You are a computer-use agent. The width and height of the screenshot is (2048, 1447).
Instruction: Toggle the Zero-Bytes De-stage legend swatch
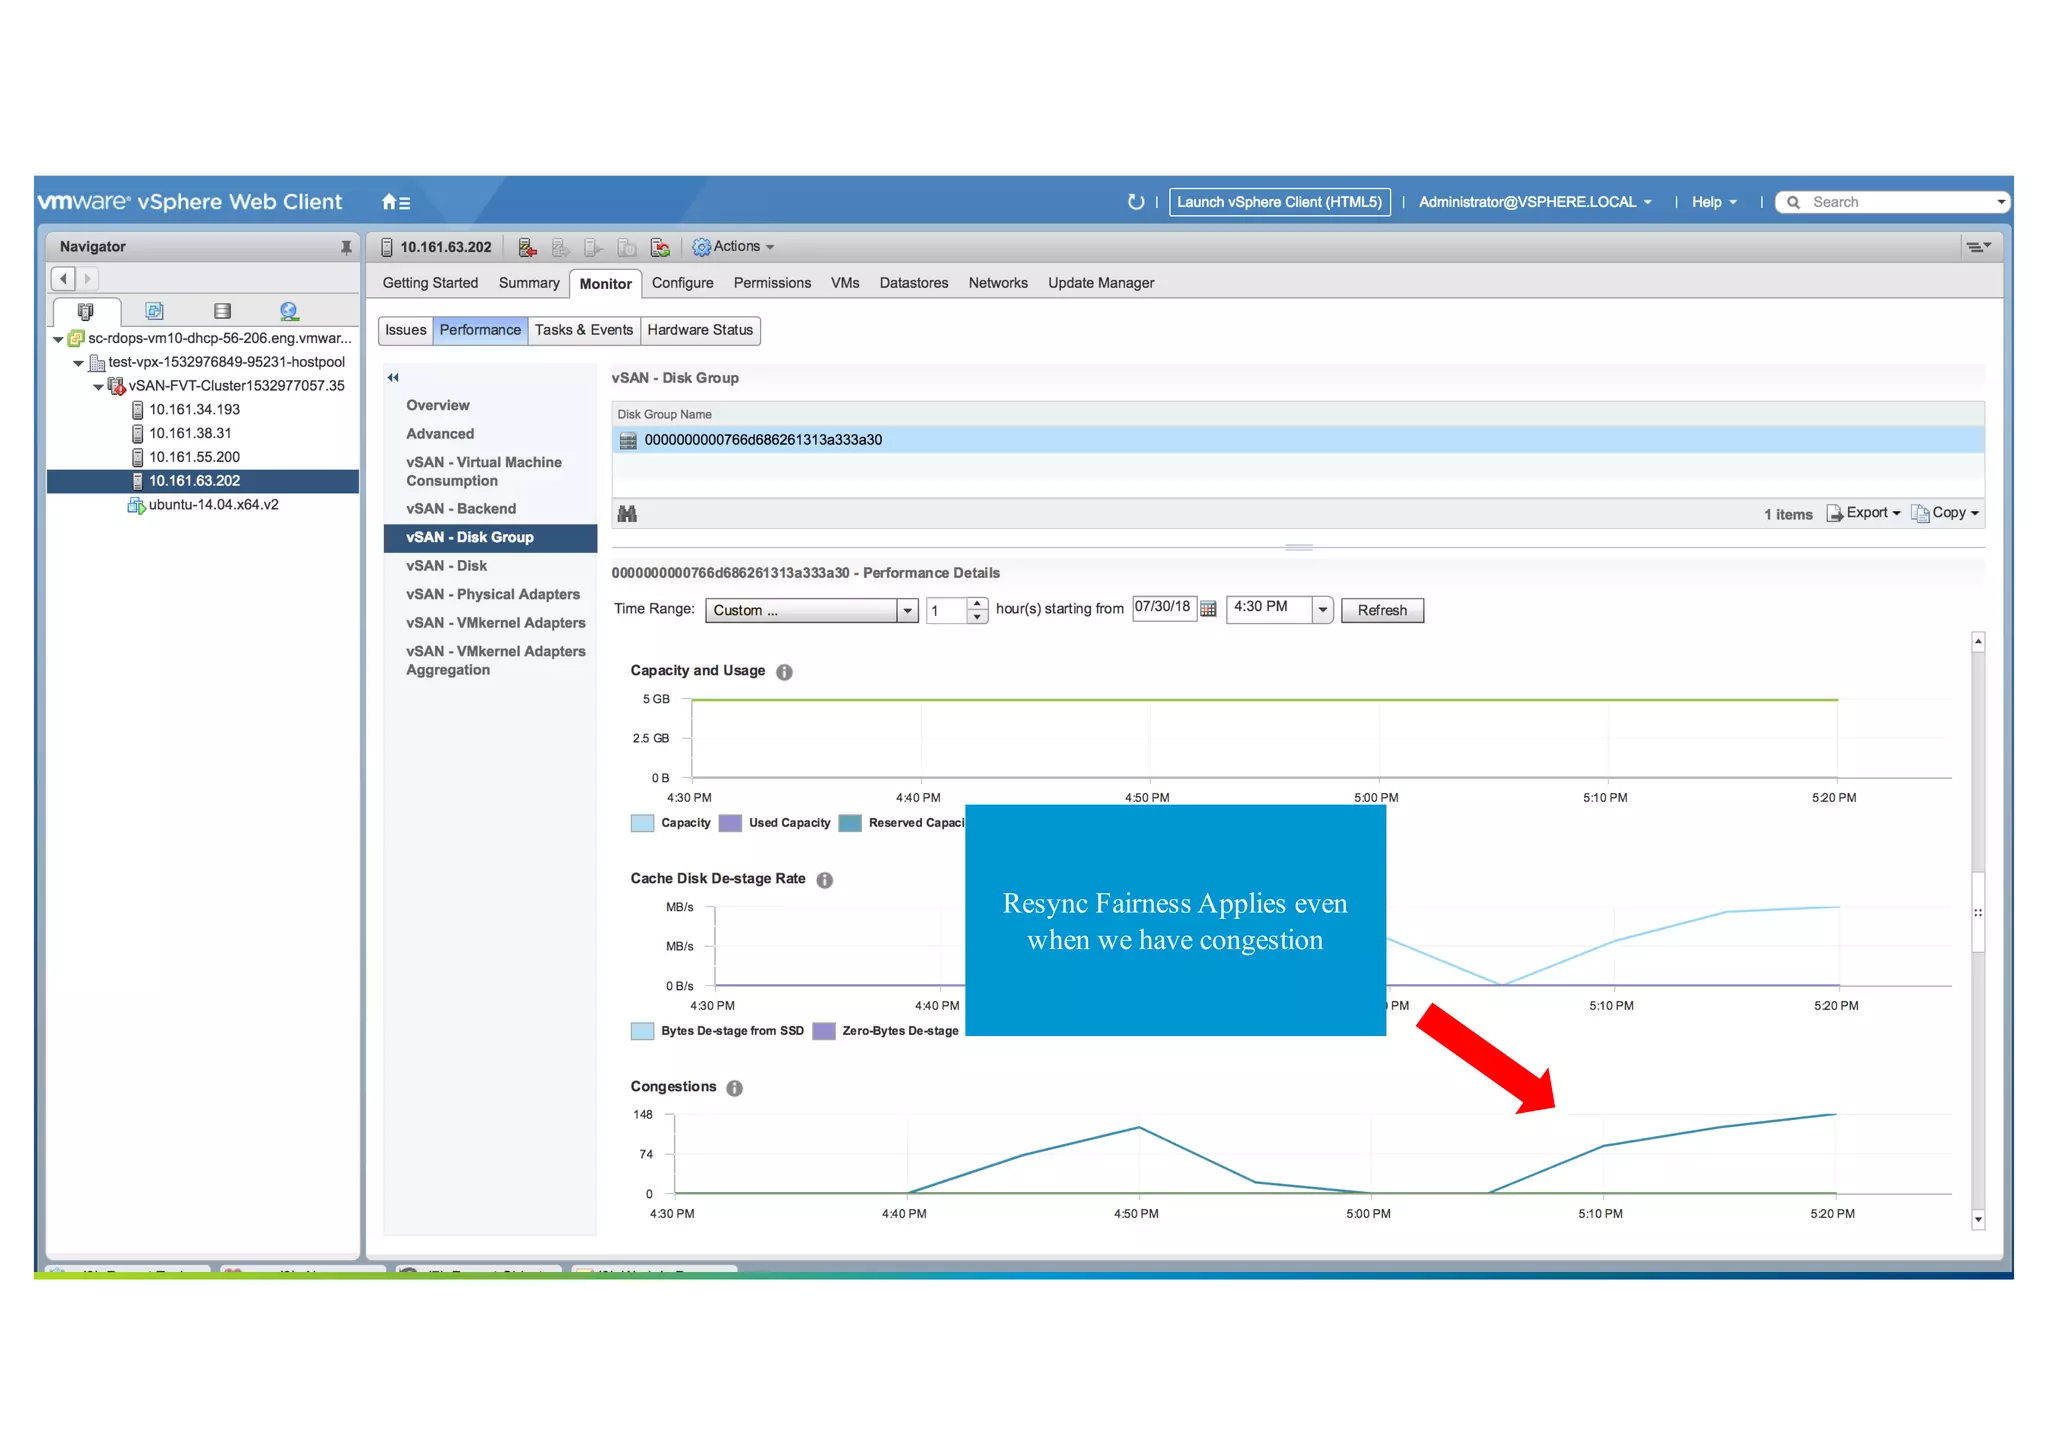click(824, 1031)
